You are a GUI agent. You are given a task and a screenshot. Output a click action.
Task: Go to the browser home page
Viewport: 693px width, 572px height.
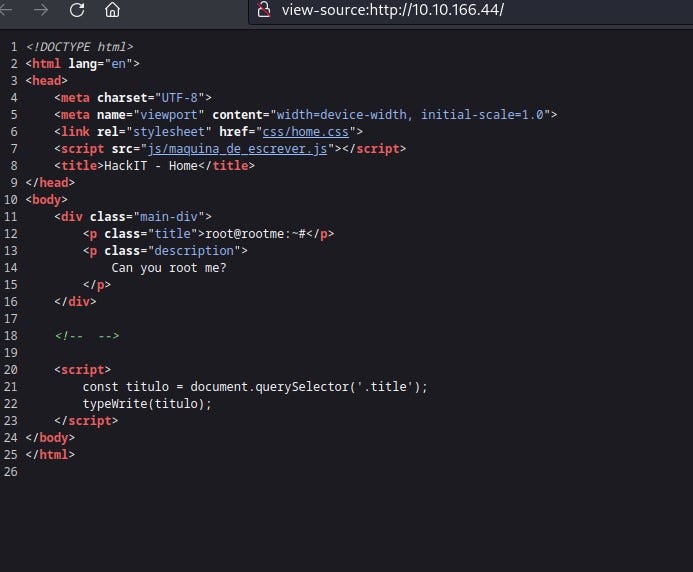[x=112, y=10]
